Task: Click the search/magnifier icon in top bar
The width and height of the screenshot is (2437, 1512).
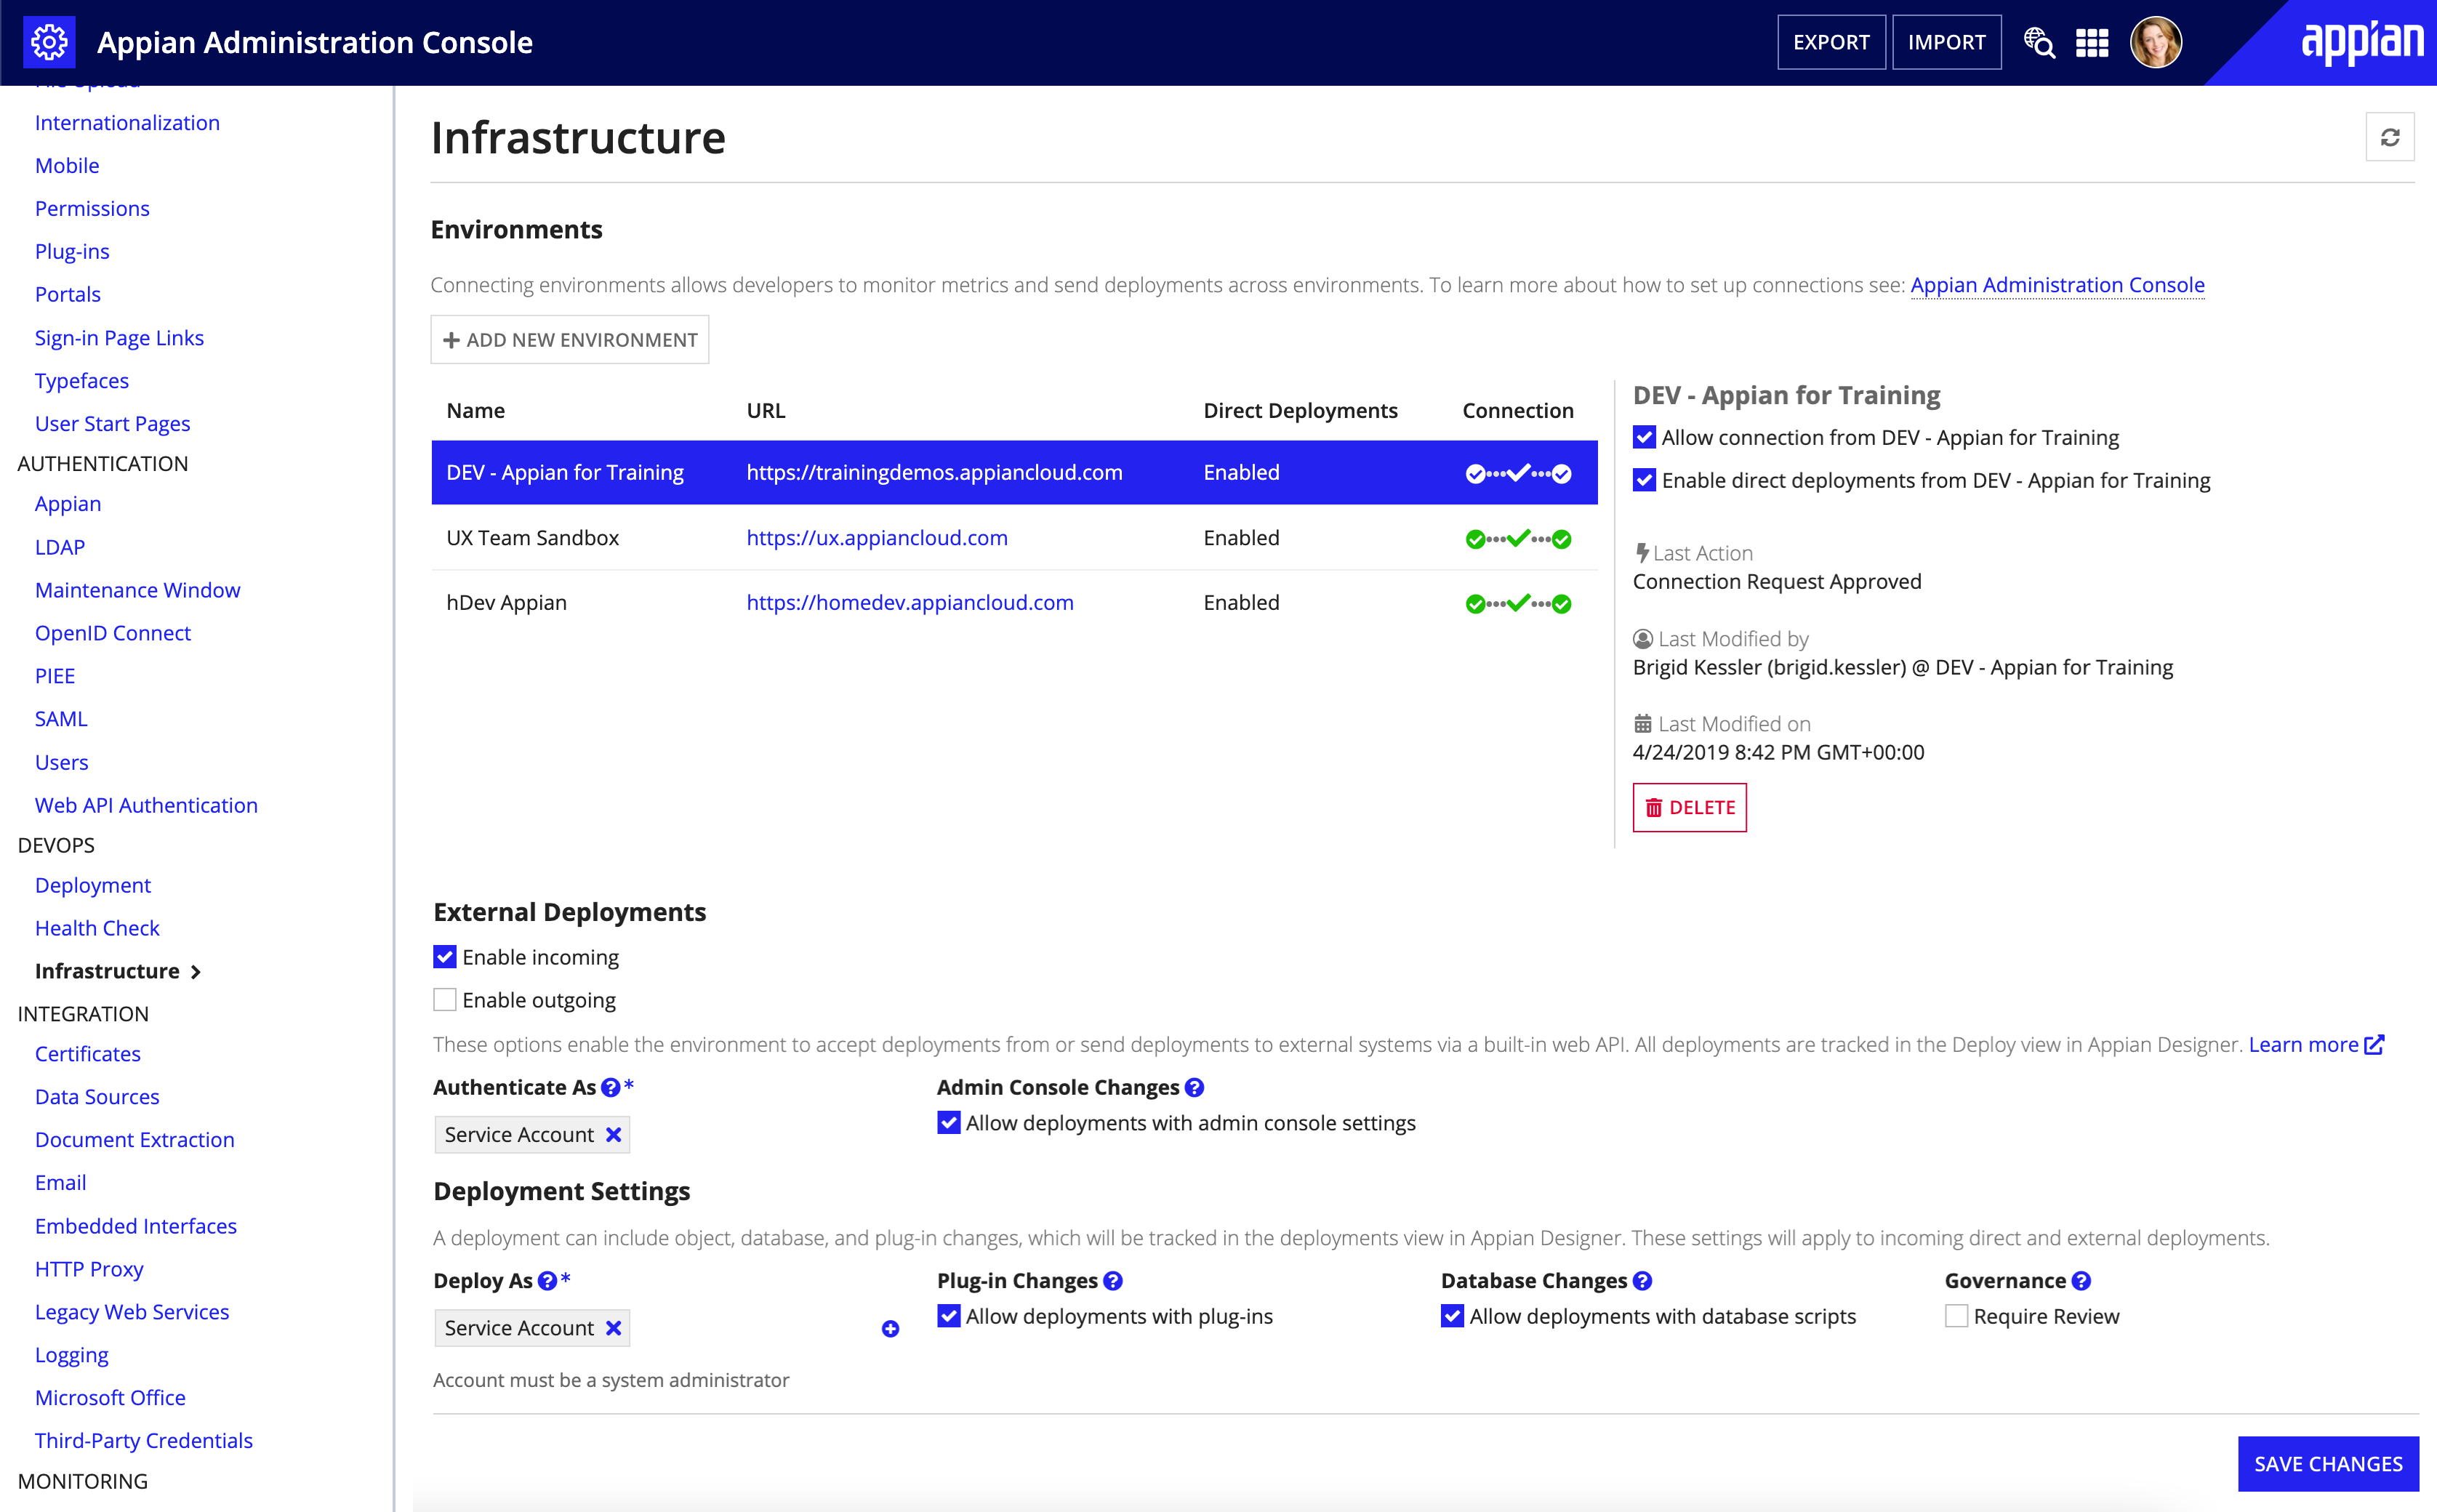Action: (x=2041, y=44)
